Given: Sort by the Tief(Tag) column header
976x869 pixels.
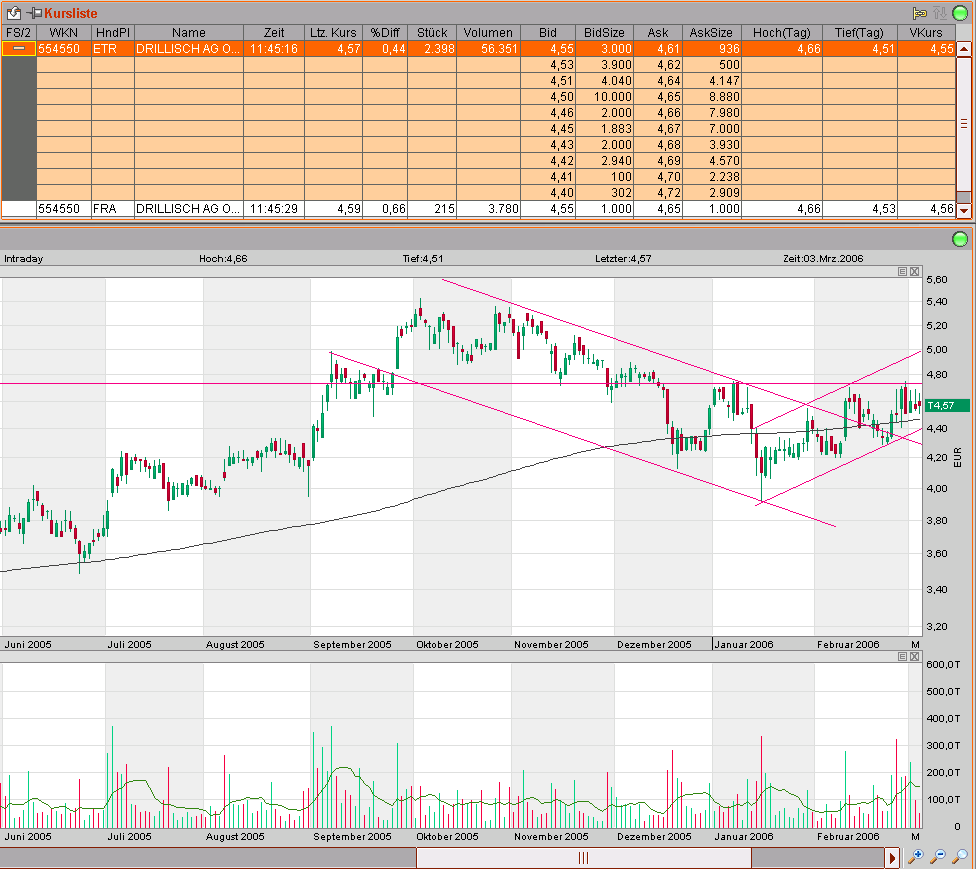Looking at the screenshot, I should (x=859, y=32).
